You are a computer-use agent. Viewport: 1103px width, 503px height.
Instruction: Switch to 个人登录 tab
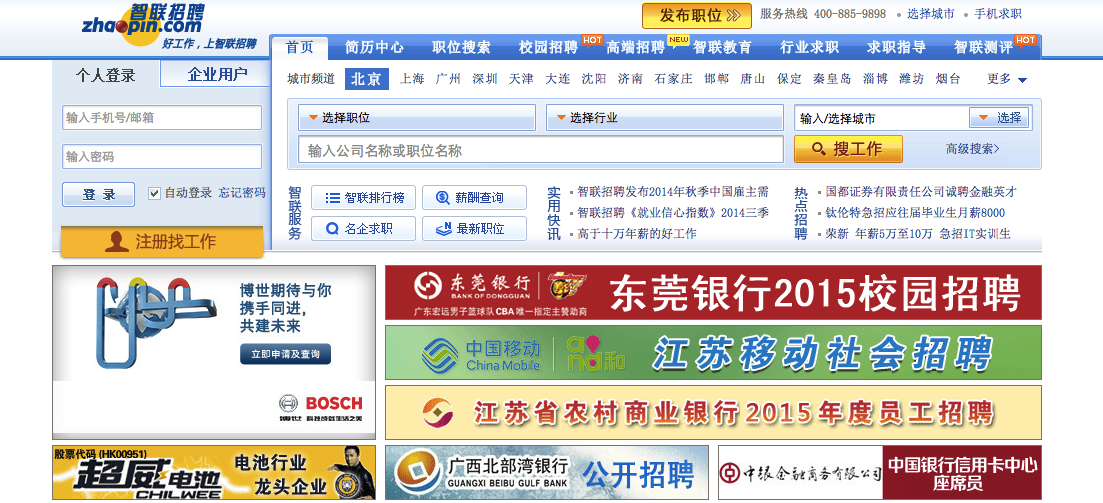(106, 75)
